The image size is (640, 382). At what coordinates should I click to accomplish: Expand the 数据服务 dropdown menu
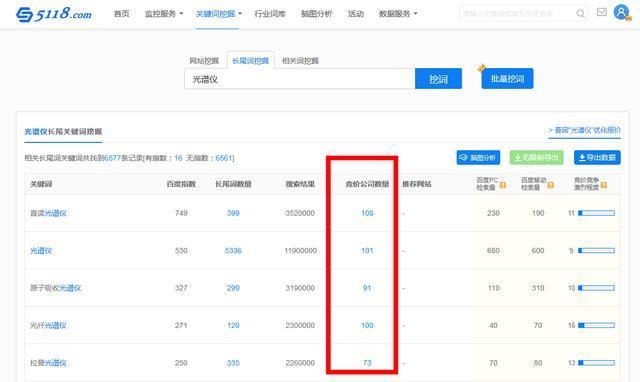[398, 14]
